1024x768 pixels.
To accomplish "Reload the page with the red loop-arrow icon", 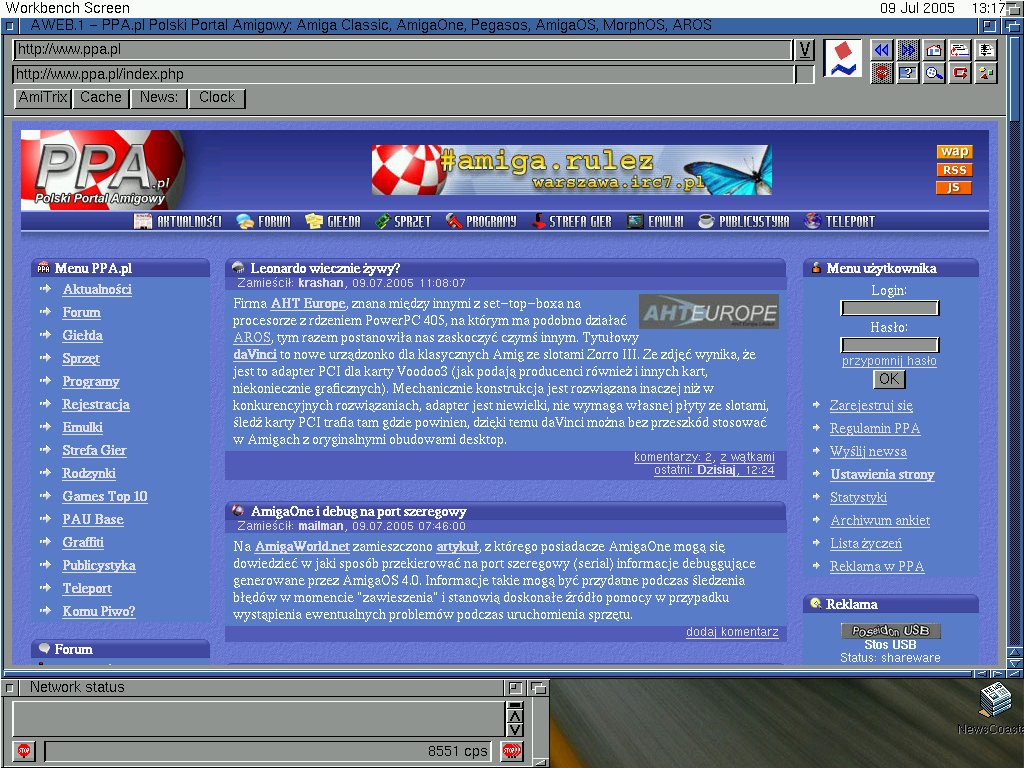I will click(x=960, y=72).
